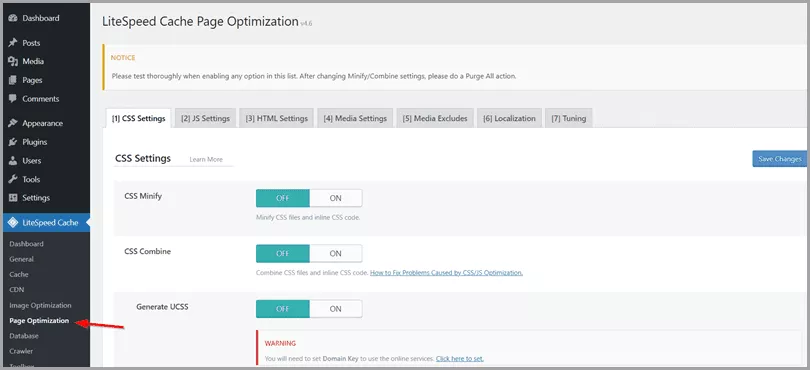
Task: Click the LiteSpeed Cache diamond icon
Action: tap(13, 223)
